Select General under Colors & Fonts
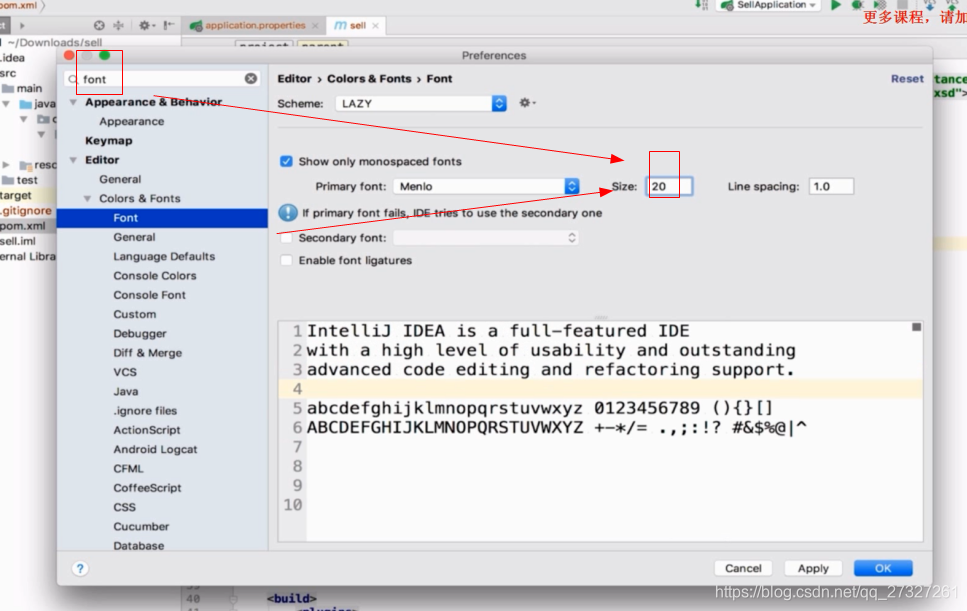 coord(134,237)
